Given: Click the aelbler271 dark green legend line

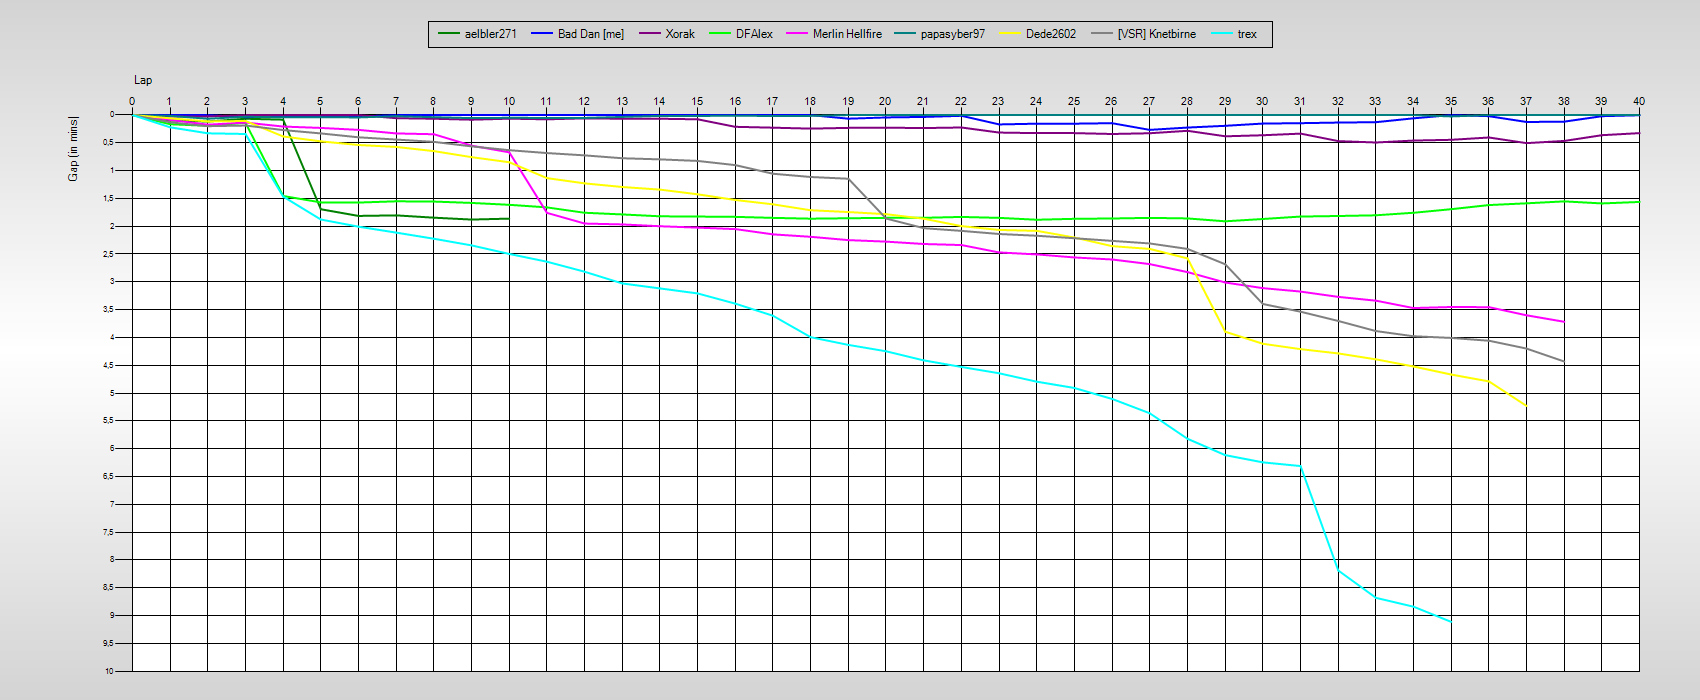Looking at the screenshot, I should click(x=449, y=34).
